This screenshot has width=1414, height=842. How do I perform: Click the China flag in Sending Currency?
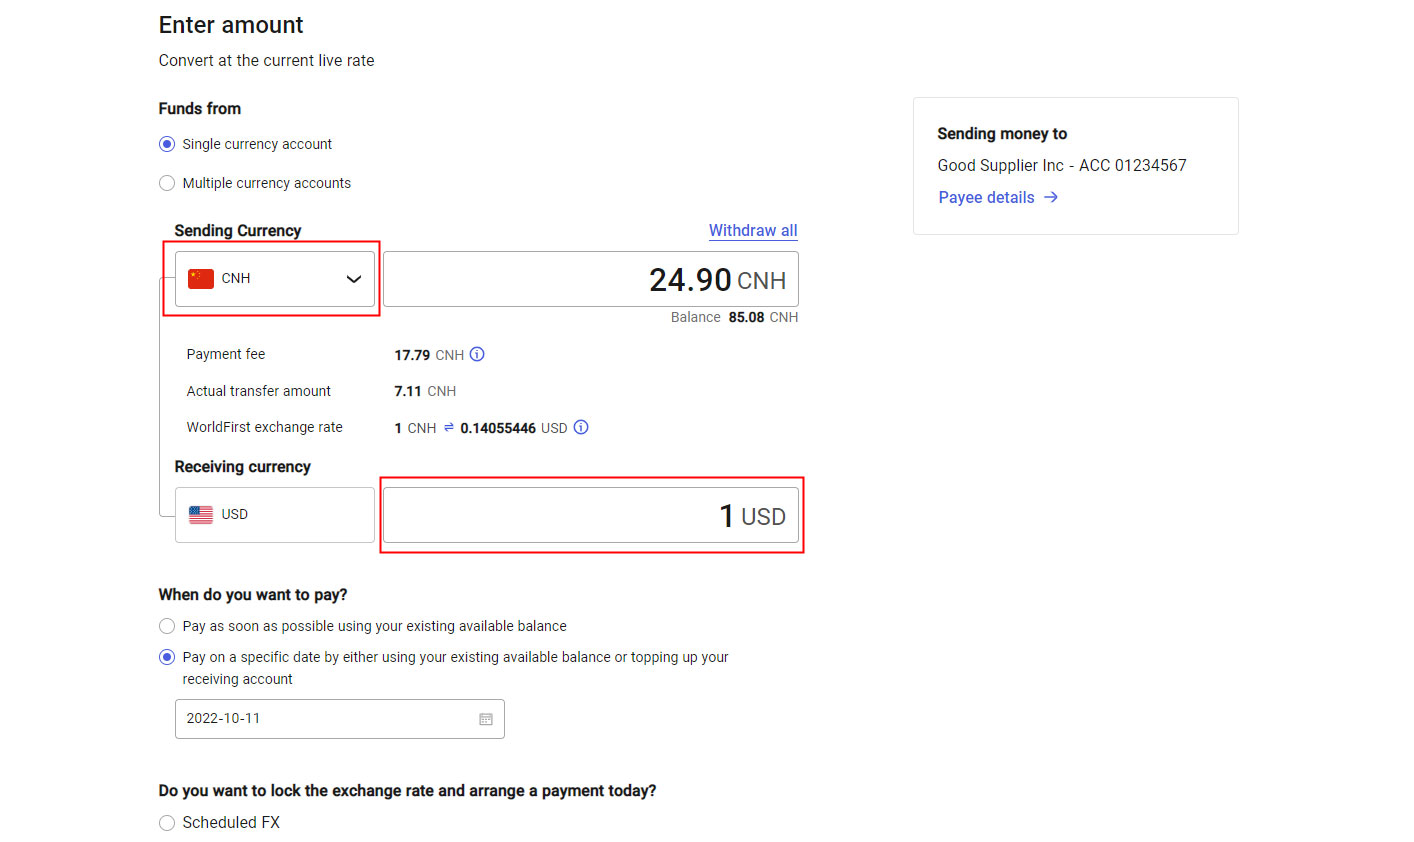pos(201,279)
